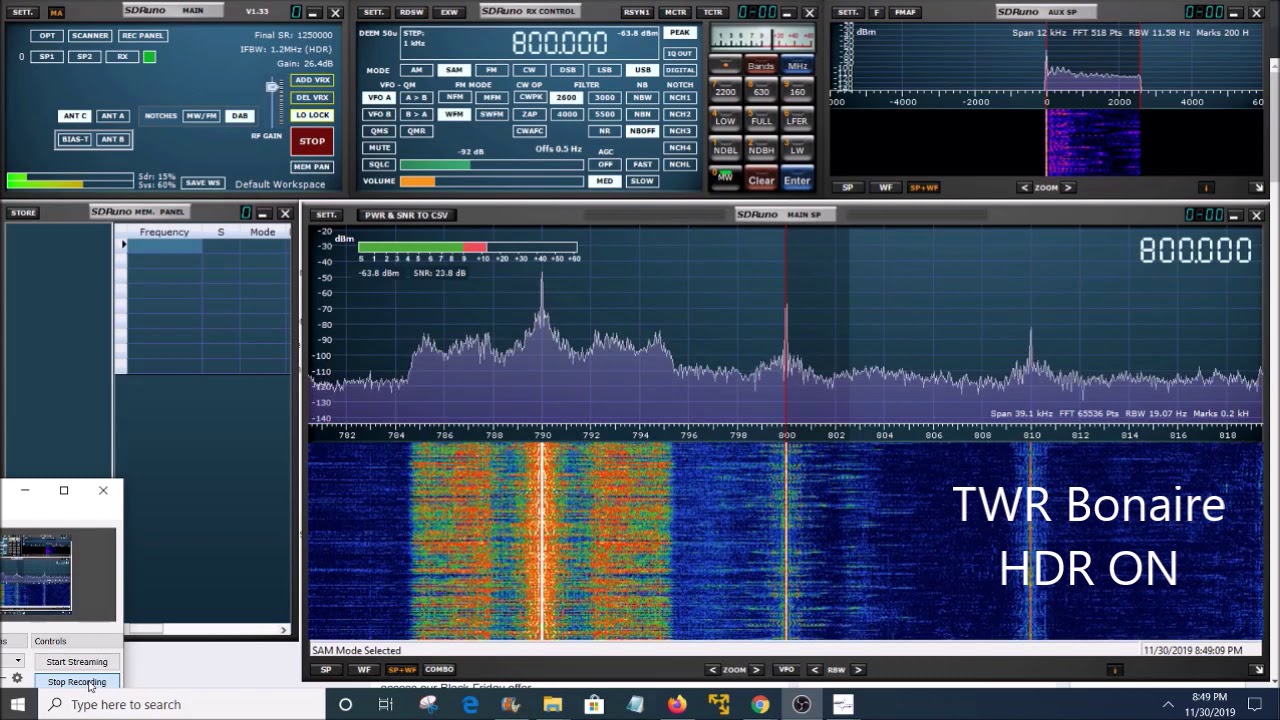Enable the BIAS-T option

coord(74,140)
